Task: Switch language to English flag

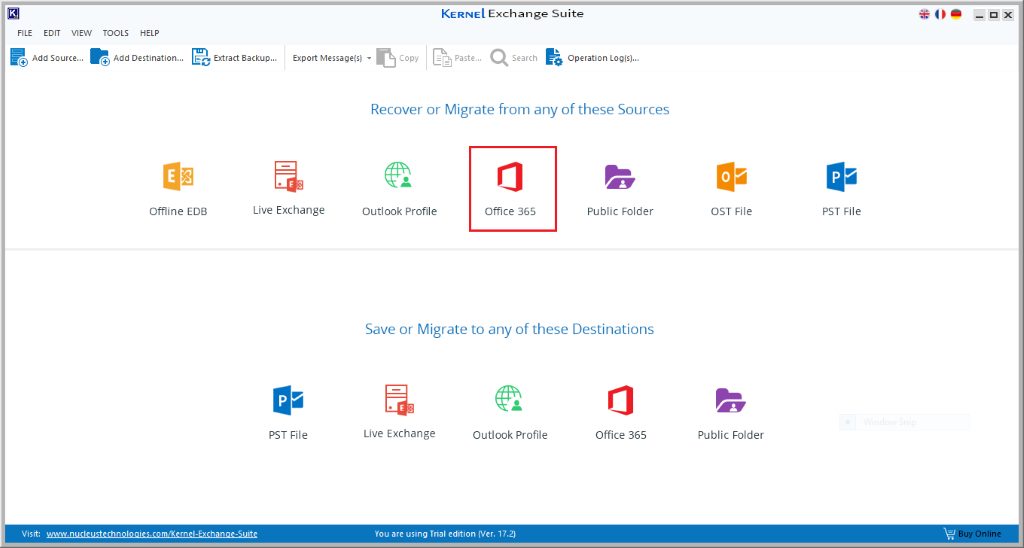Action: 924,14
